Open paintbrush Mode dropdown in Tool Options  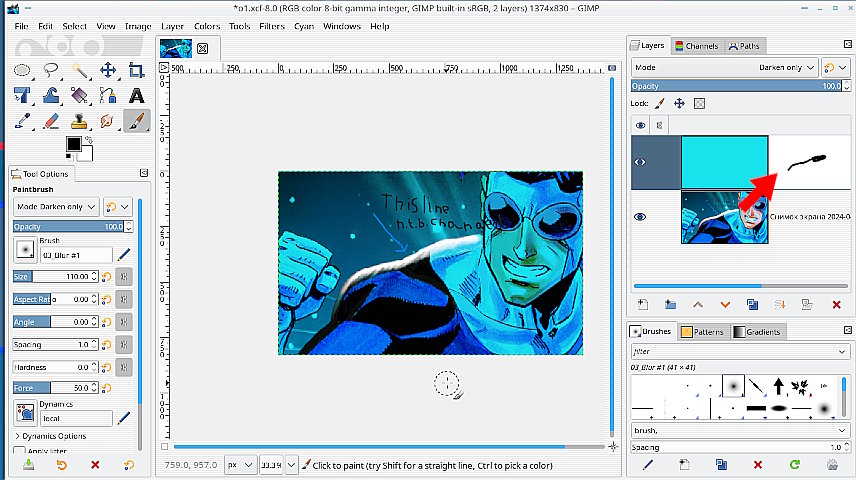pyautogui.click(x=56, y=206)
